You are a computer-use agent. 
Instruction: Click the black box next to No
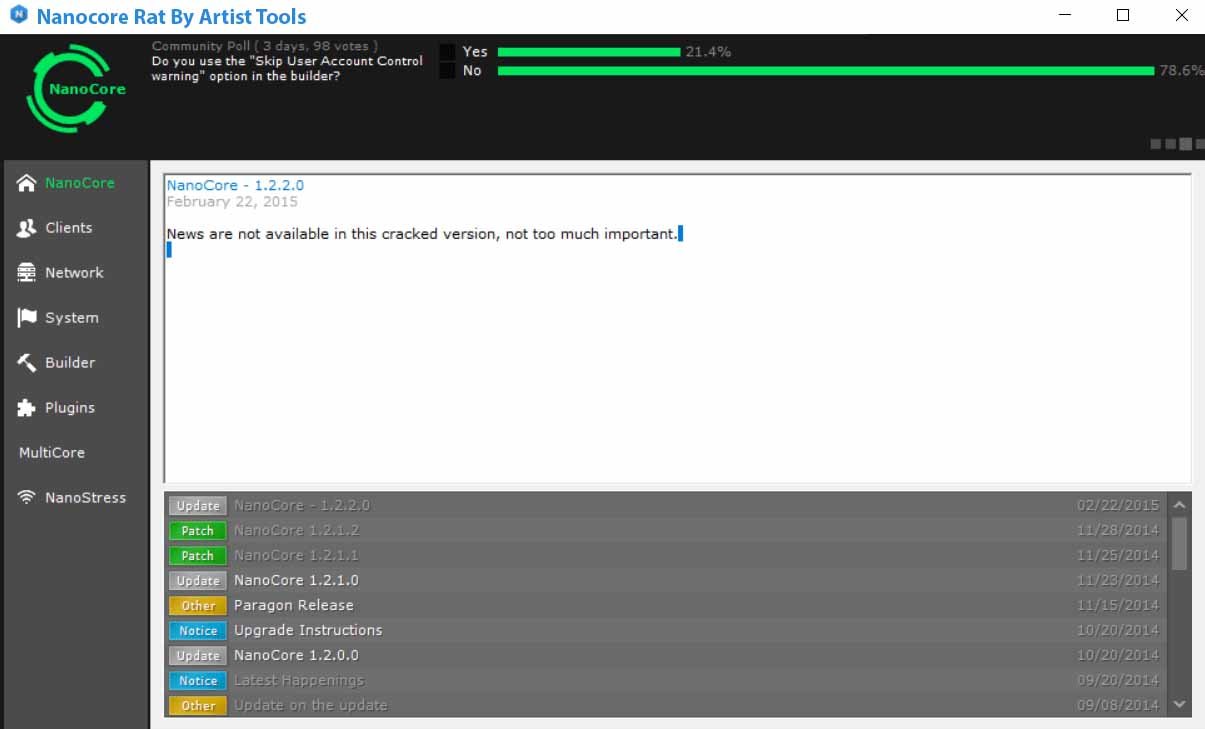pos(448,71)
